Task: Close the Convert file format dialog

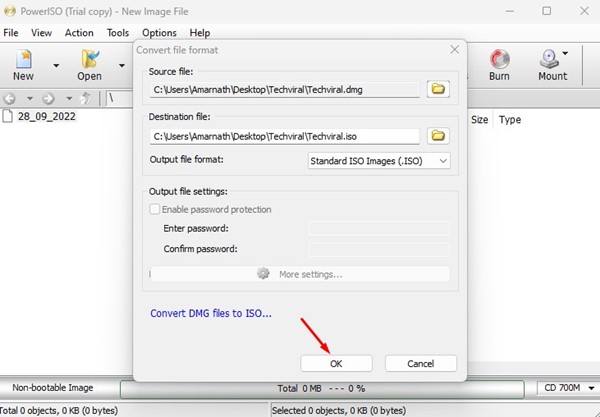Action: click(x=455, y=50)
